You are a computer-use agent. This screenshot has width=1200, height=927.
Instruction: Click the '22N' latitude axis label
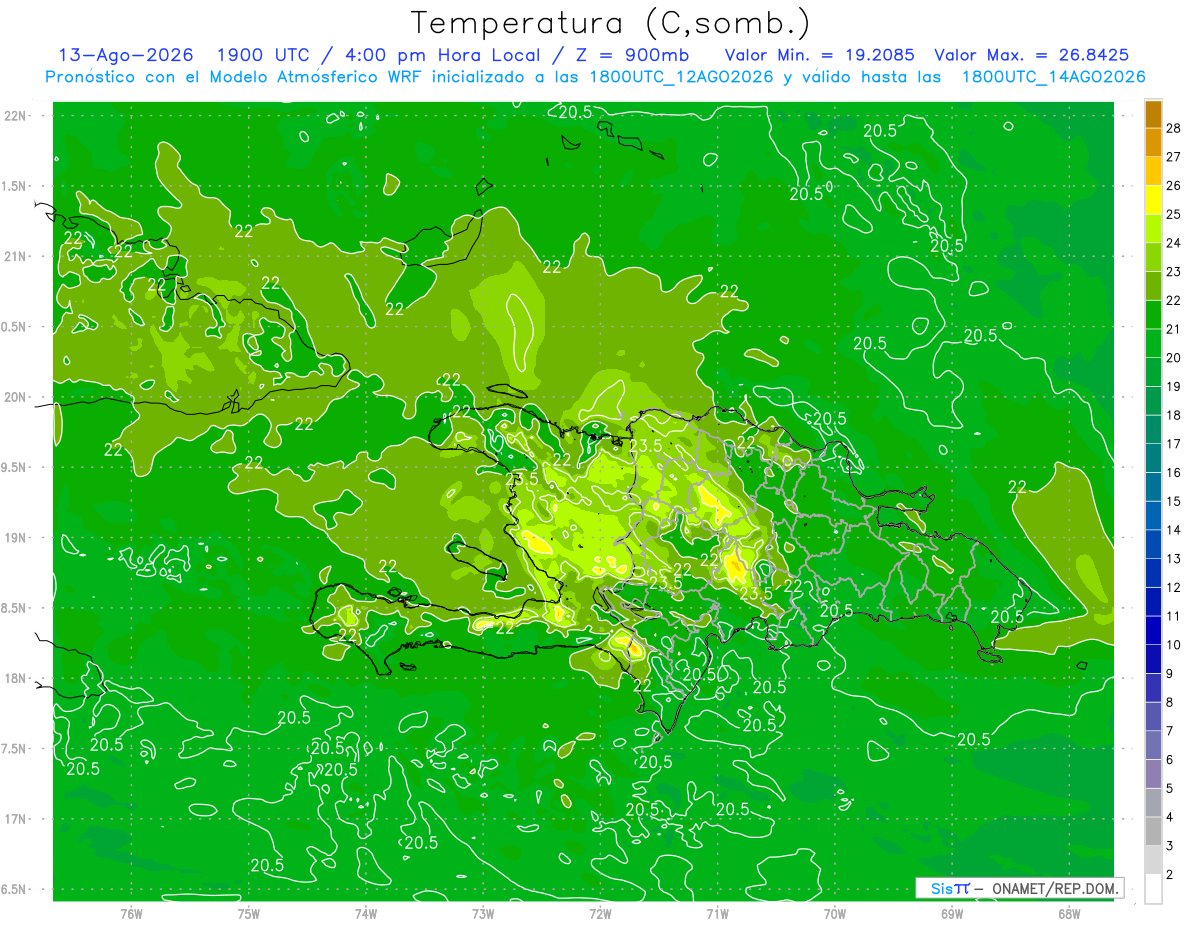tap(16, 116)
